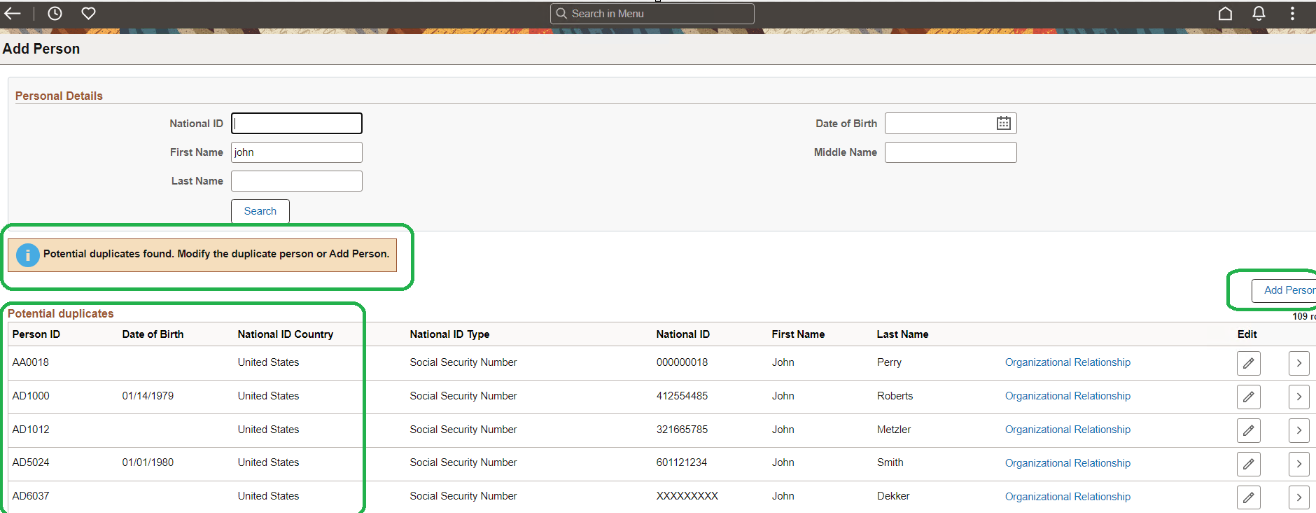This screenshot has height=513, width=1316.
Task: Click the Add Person page title
Action: [x=41, y=49]
